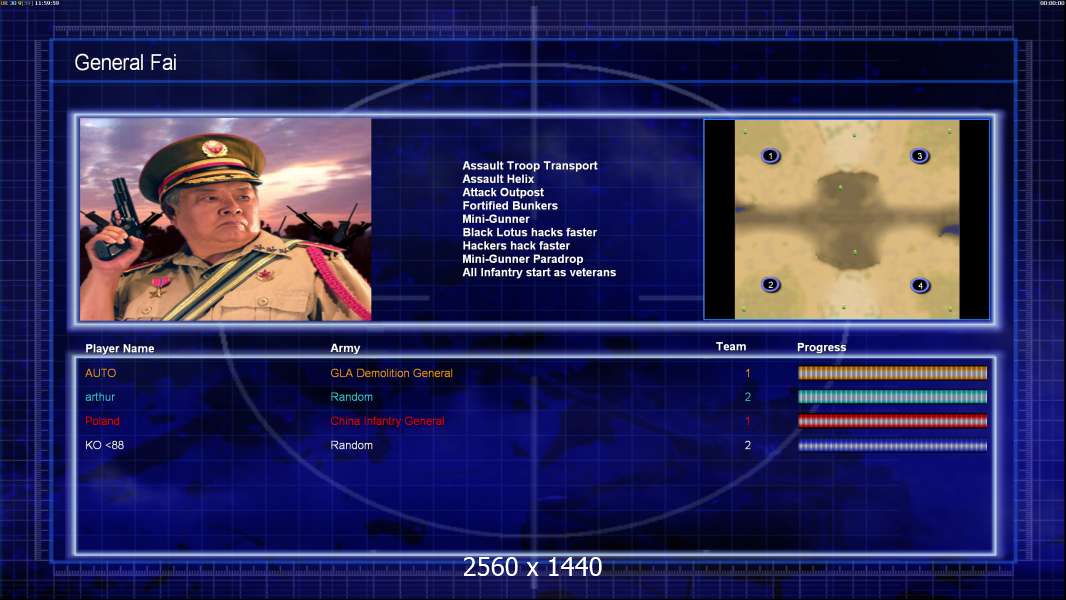Click the team number in AUTO's row
Image resolution: width=1066 pixels, height=600 pixels.
pos(748,373)
